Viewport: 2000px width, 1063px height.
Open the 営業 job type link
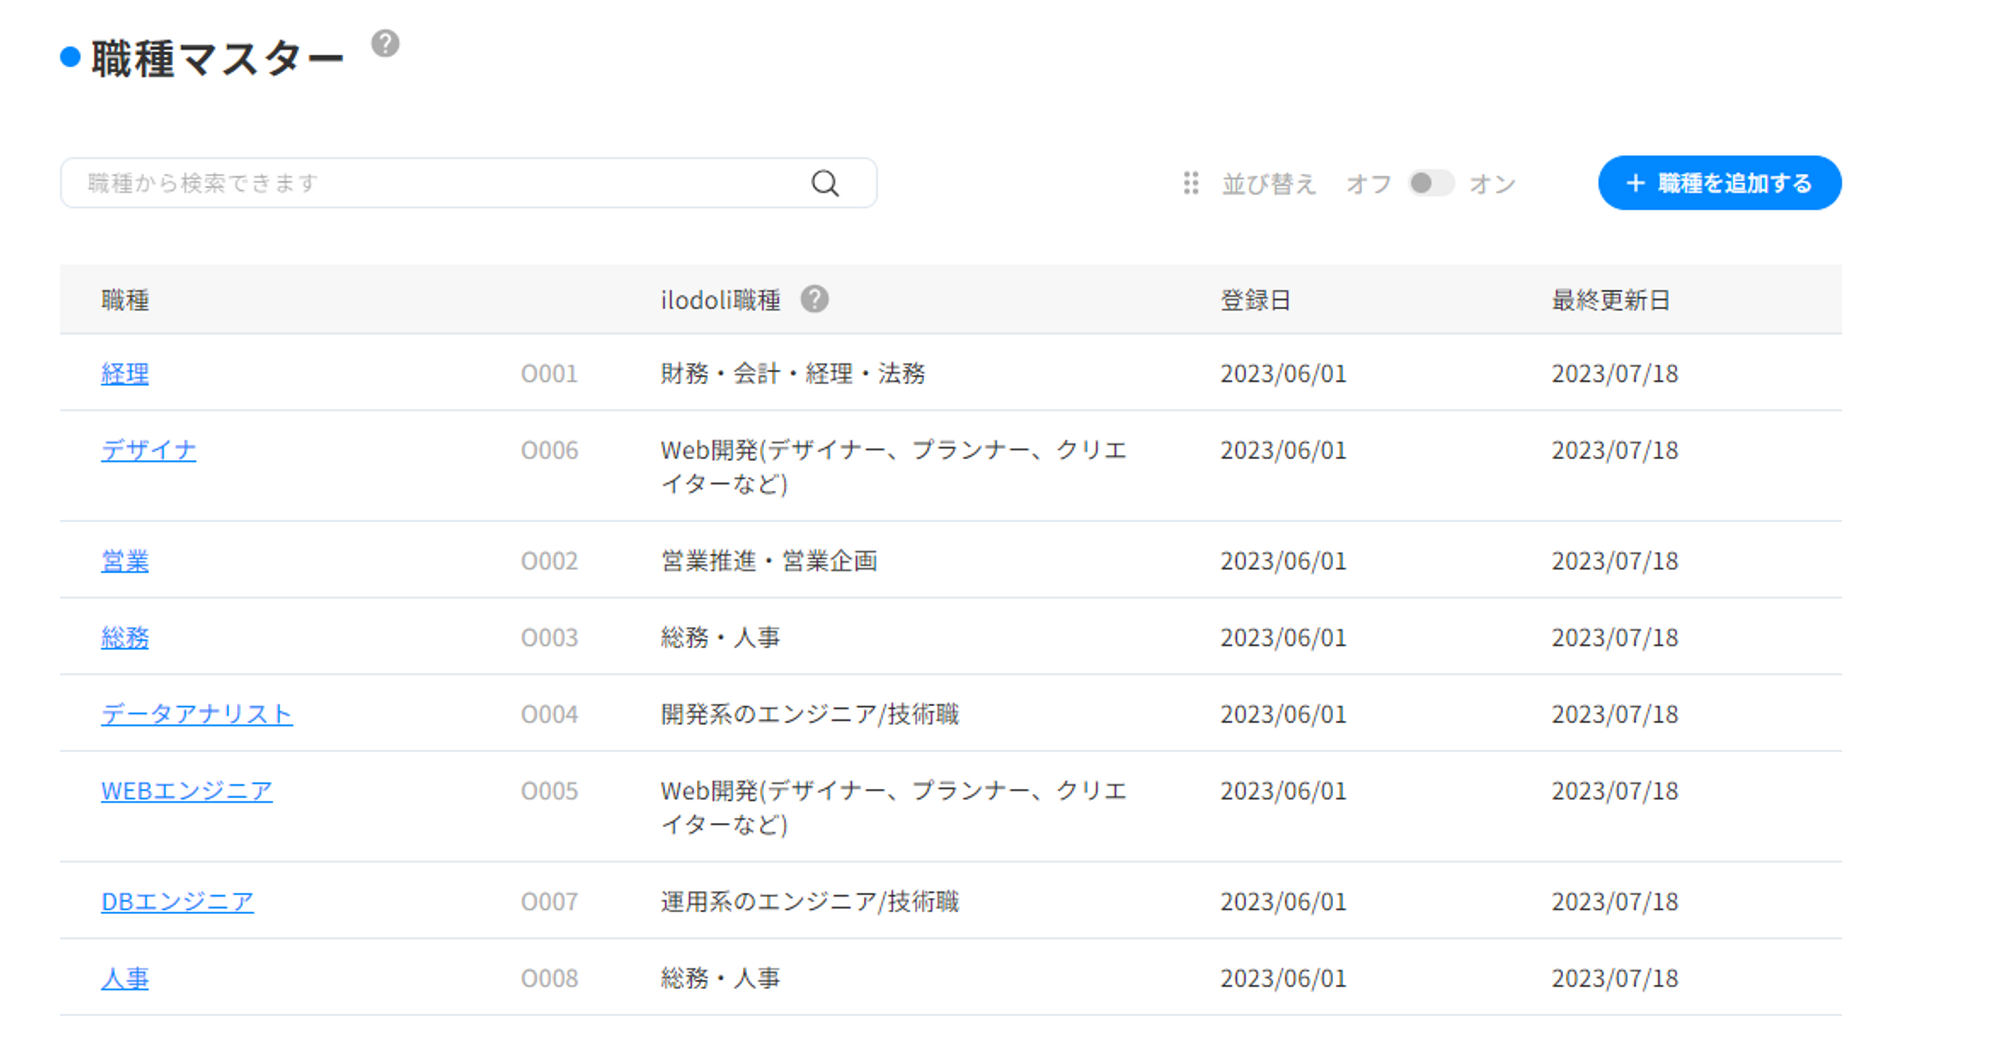point(125,561)
